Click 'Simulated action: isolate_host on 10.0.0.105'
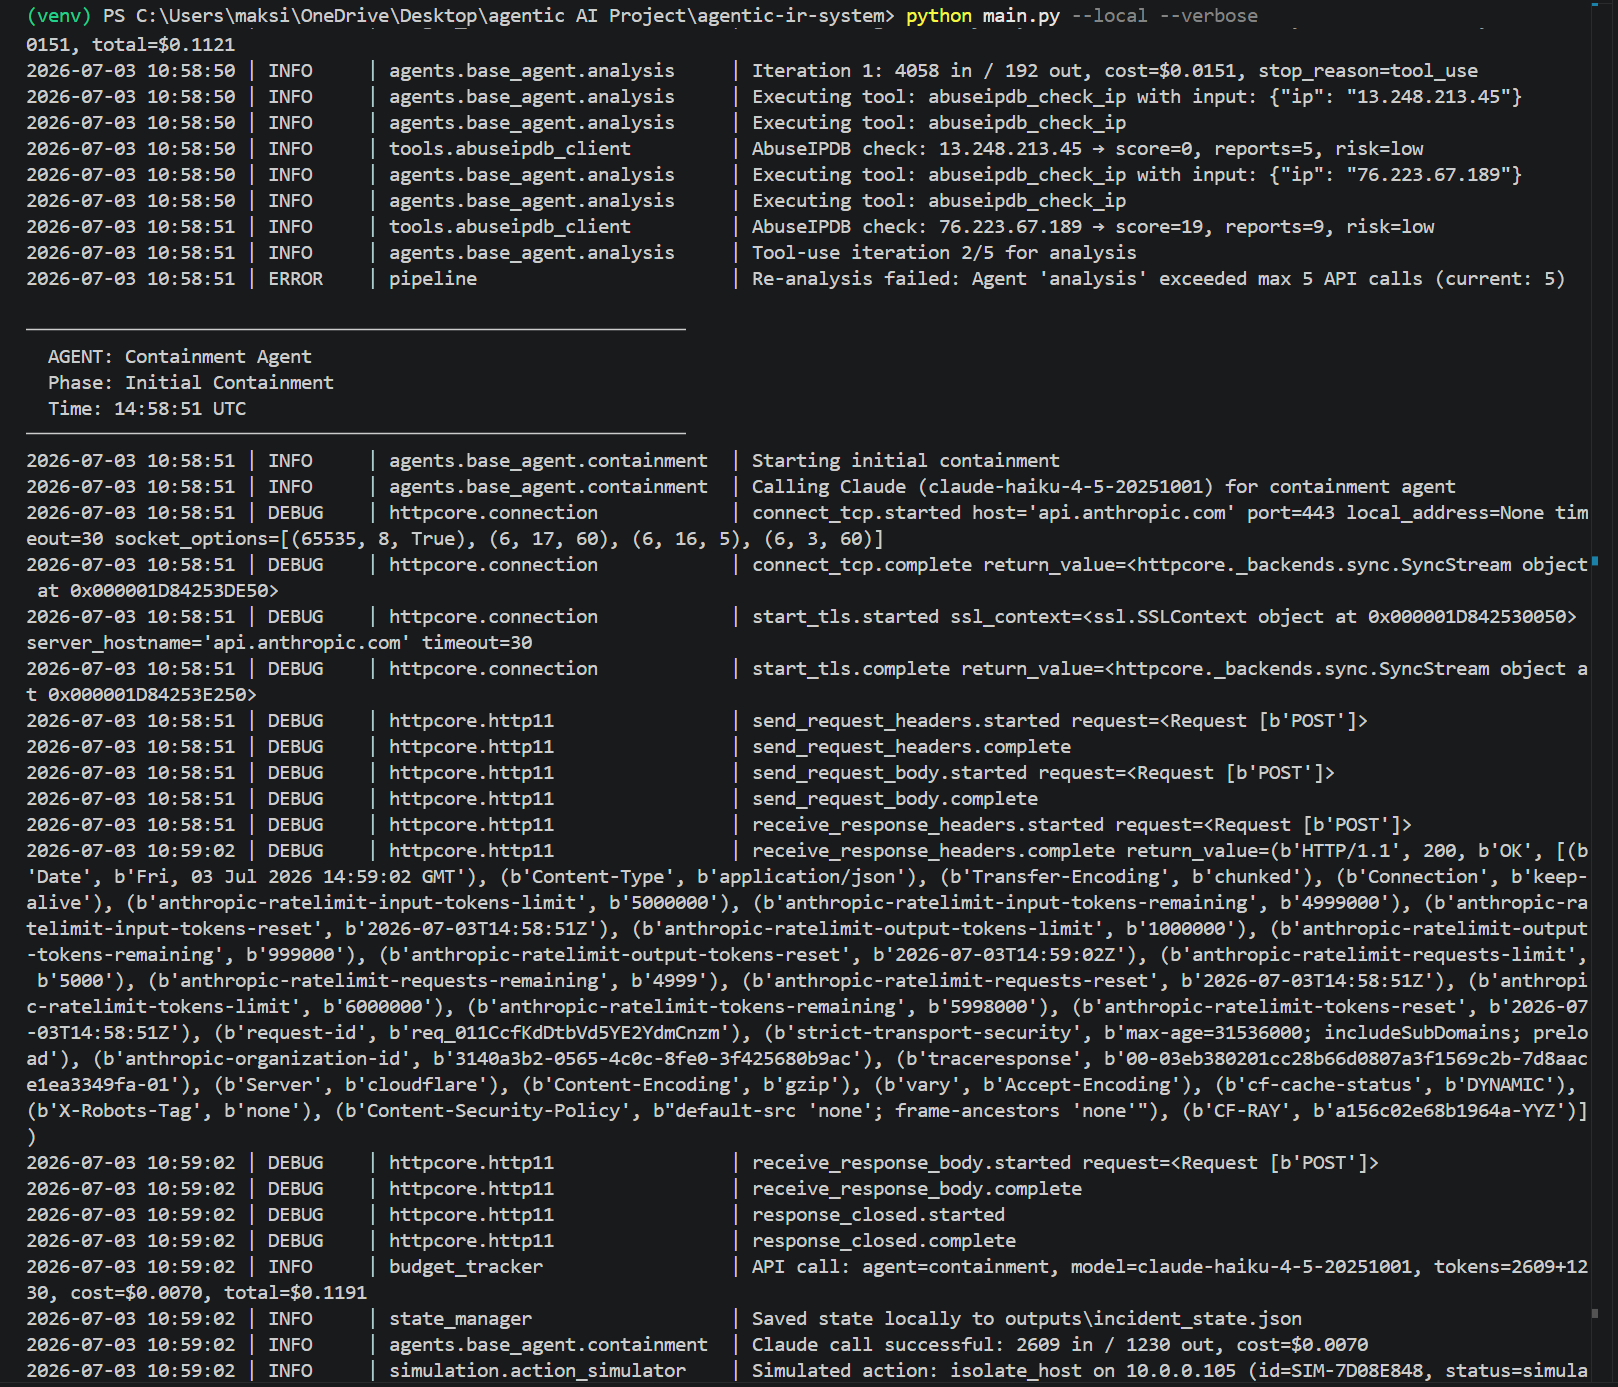This screenshot has width=1618, height=1387. coord(1170,1370)
